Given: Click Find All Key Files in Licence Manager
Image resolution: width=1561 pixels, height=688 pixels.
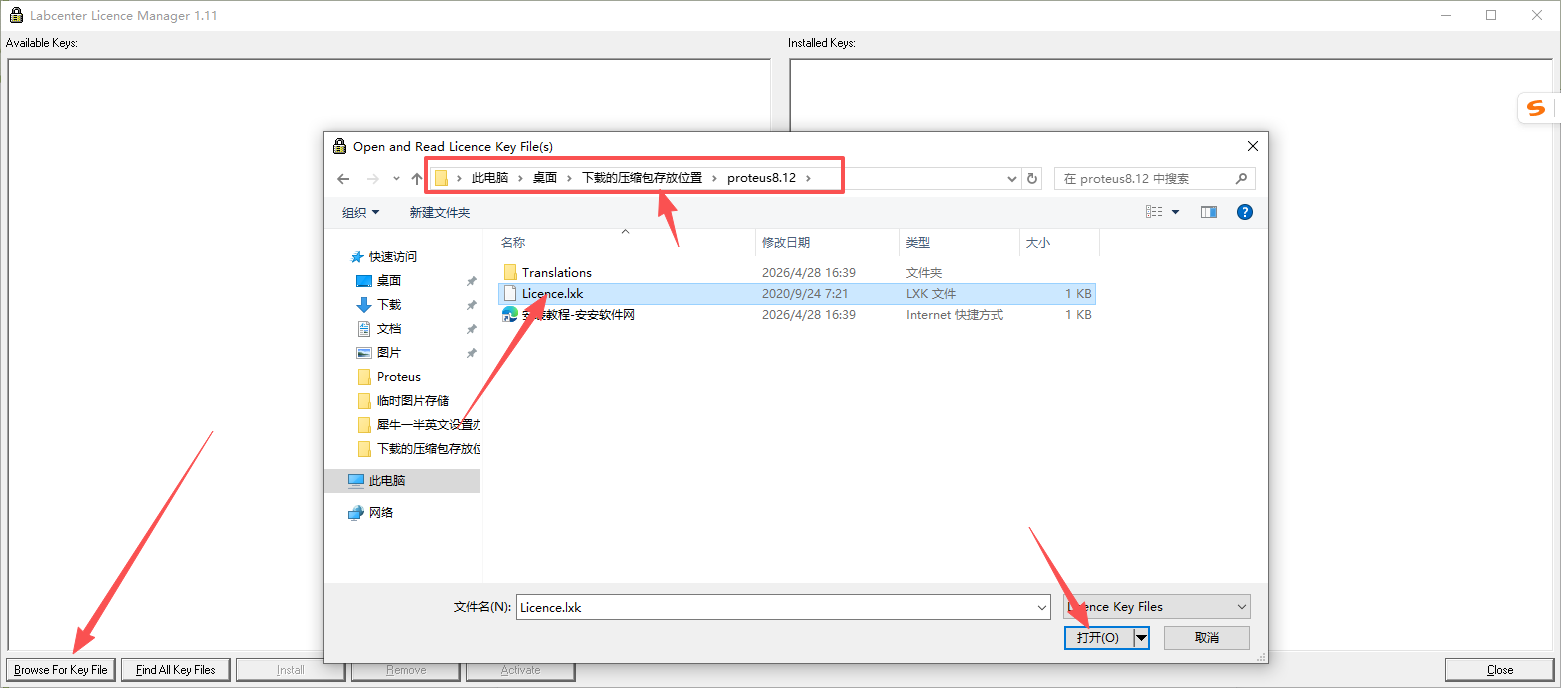Looking at the screenshot, I should click(x=176, y=670).
